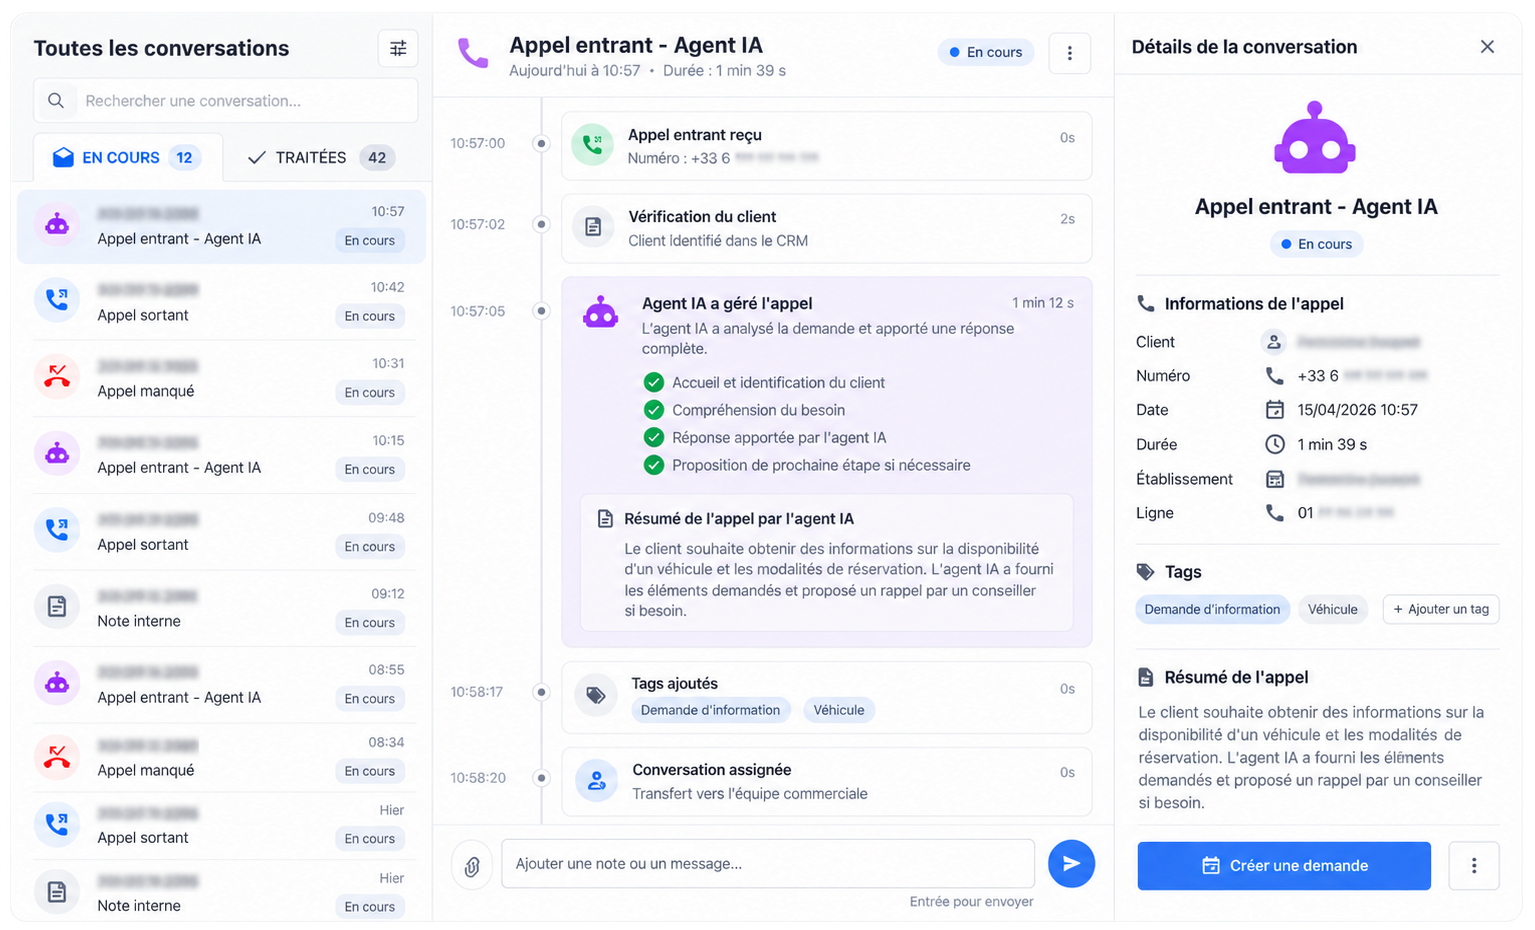Click the 09:12 Note interne document icon

[x=57, y=607]
